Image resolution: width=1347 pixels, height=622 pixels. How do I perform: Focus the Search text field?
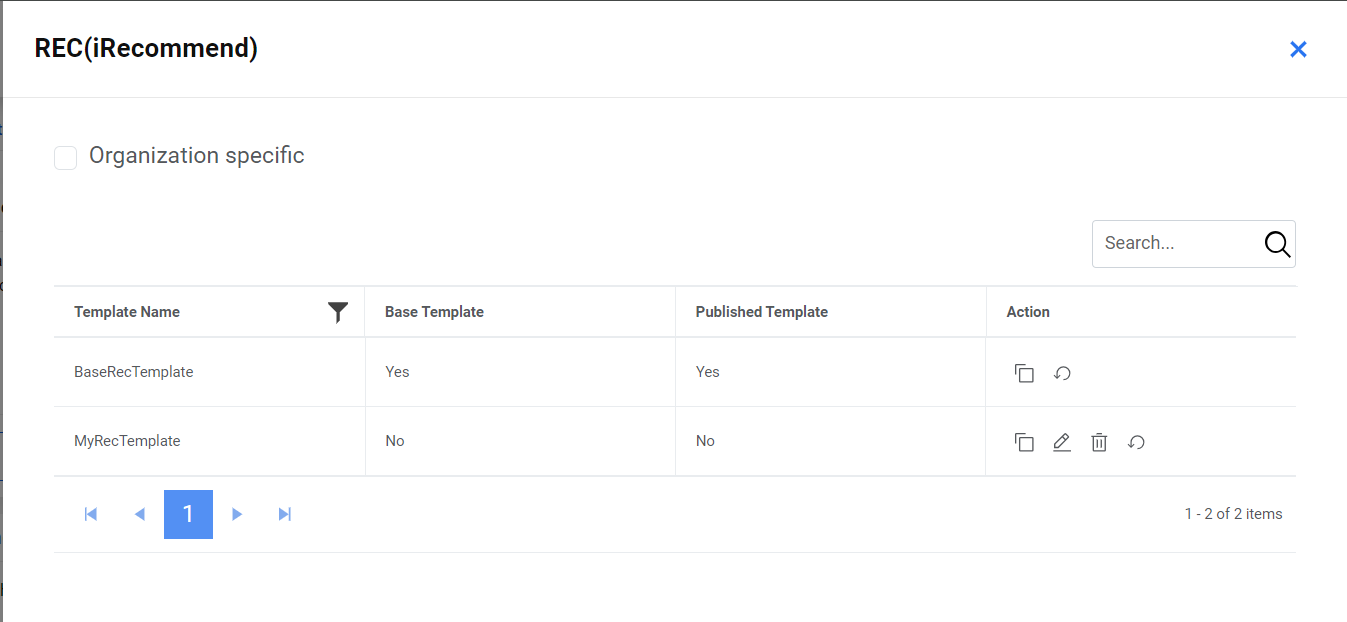tap(1176, 244)
